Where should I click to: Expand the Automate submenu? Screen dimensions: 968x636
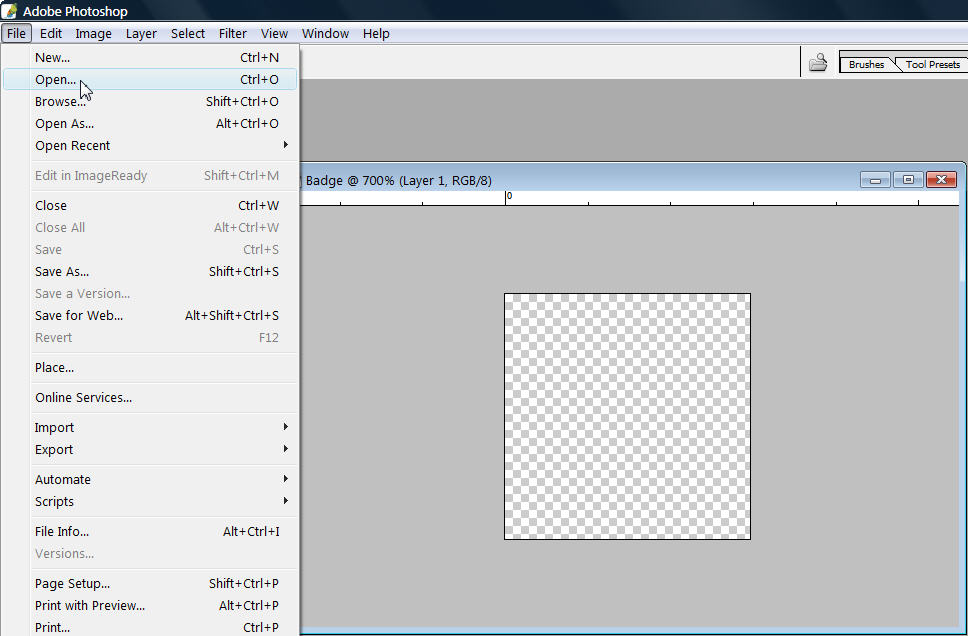tap(150, 479)
